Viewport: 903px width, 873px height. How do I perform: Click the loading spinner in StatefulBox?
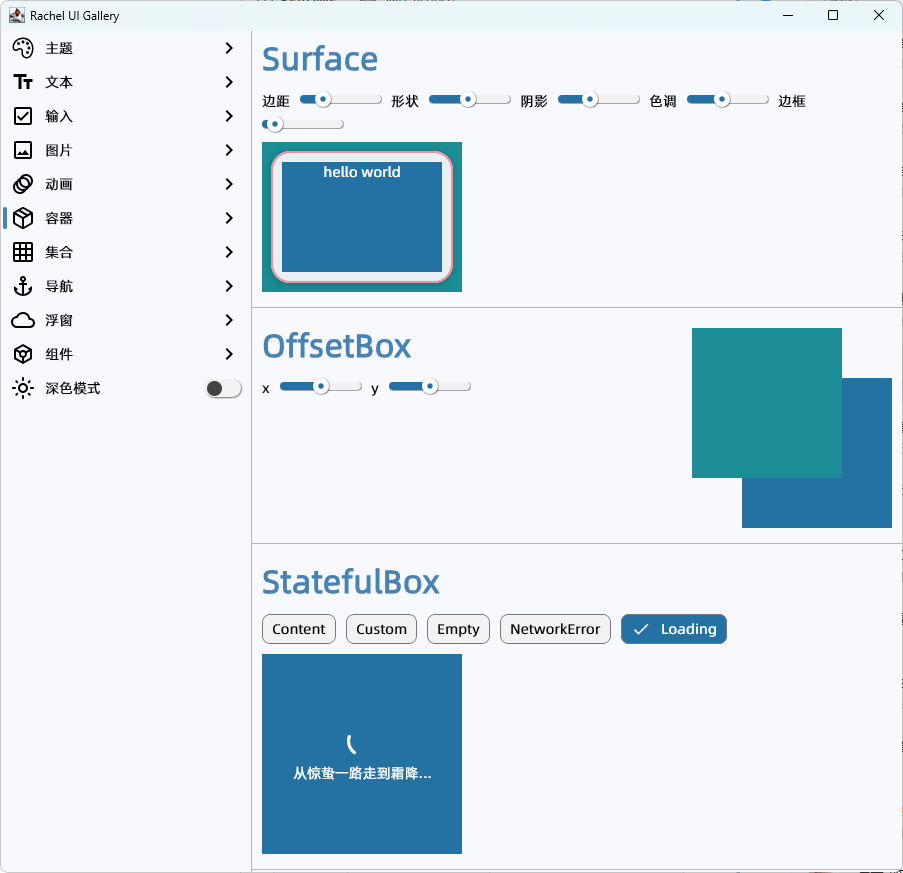pos(352,744)
